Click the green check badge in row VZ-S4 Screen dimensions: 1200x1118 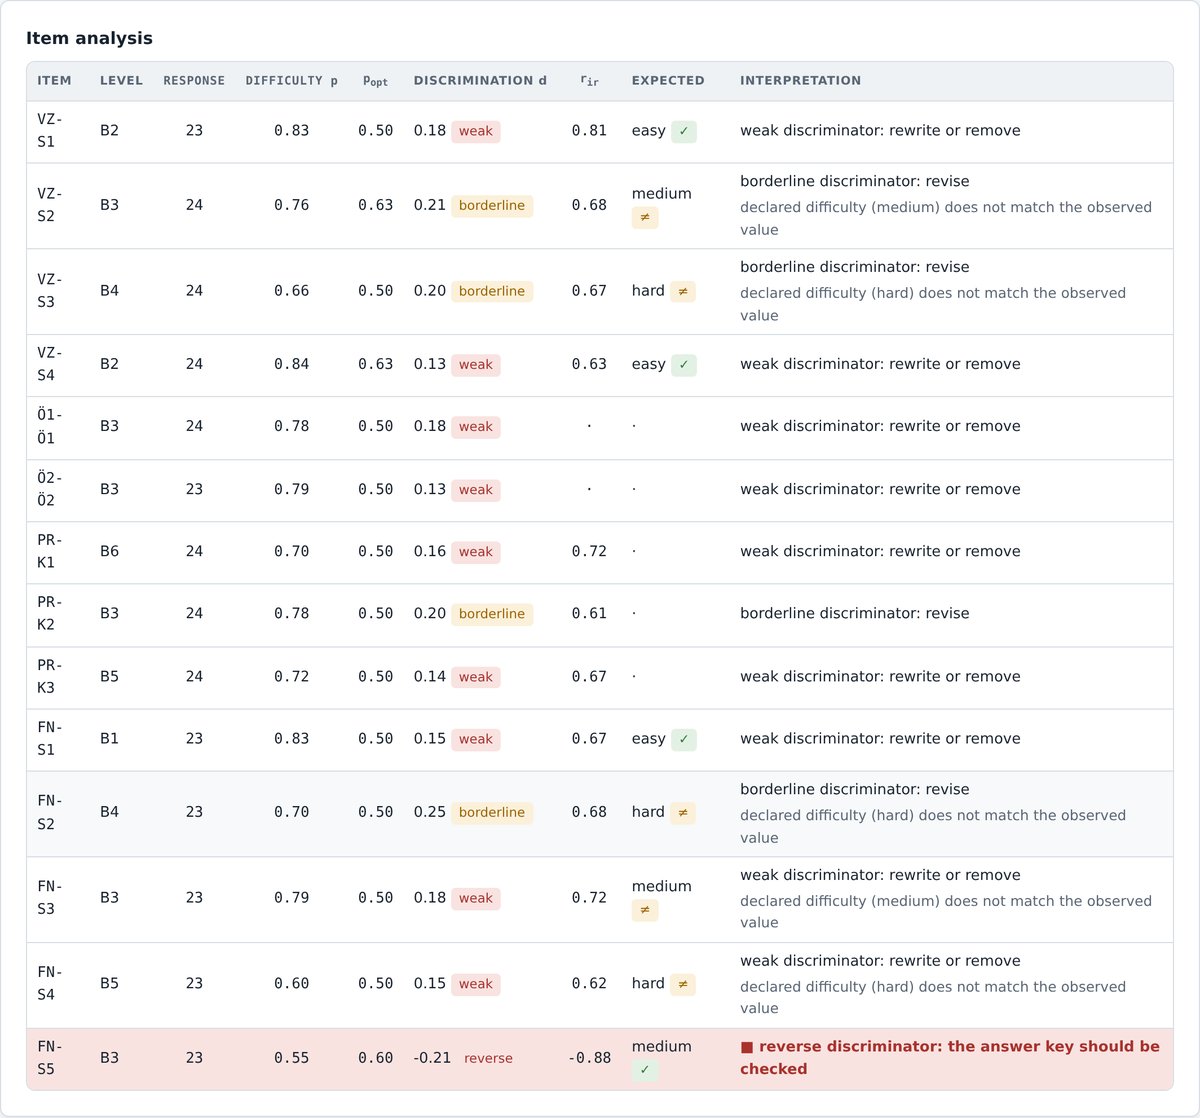[x=684, y=365]
